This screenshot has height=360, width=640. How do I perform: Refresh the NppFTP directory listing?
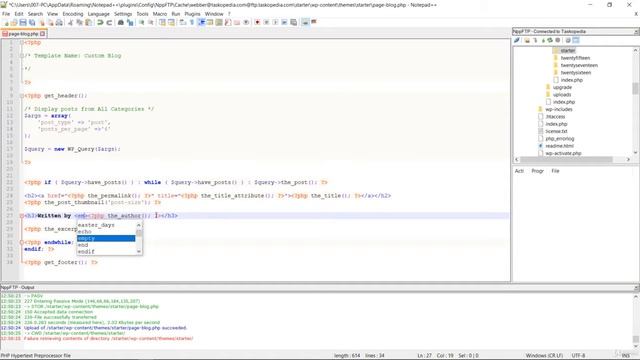coord(550,40)
